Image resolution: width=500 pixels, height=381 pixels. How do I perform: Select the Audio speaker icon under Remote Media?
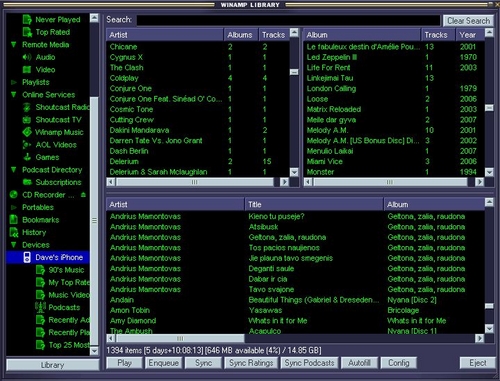[x=27, y=57]
